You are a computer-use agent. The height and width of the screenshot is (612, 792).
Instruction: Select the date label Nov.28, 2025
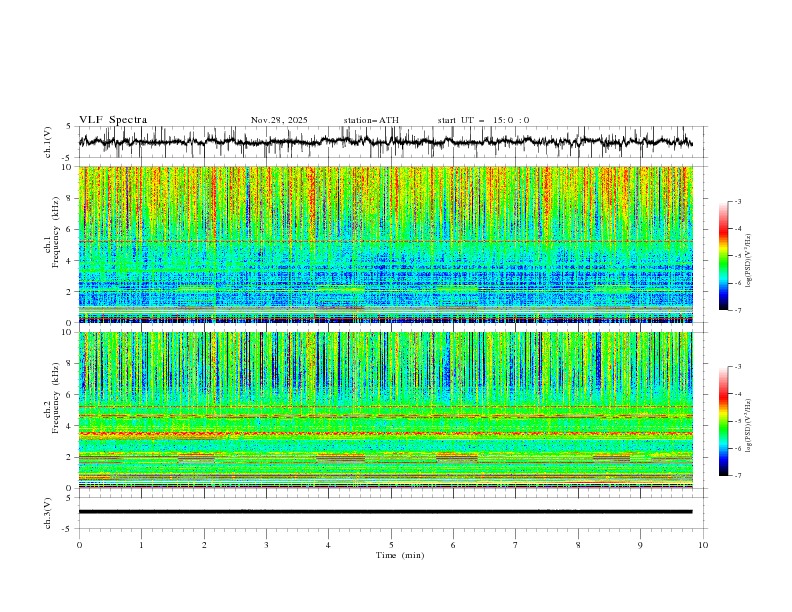pos(279,120)
